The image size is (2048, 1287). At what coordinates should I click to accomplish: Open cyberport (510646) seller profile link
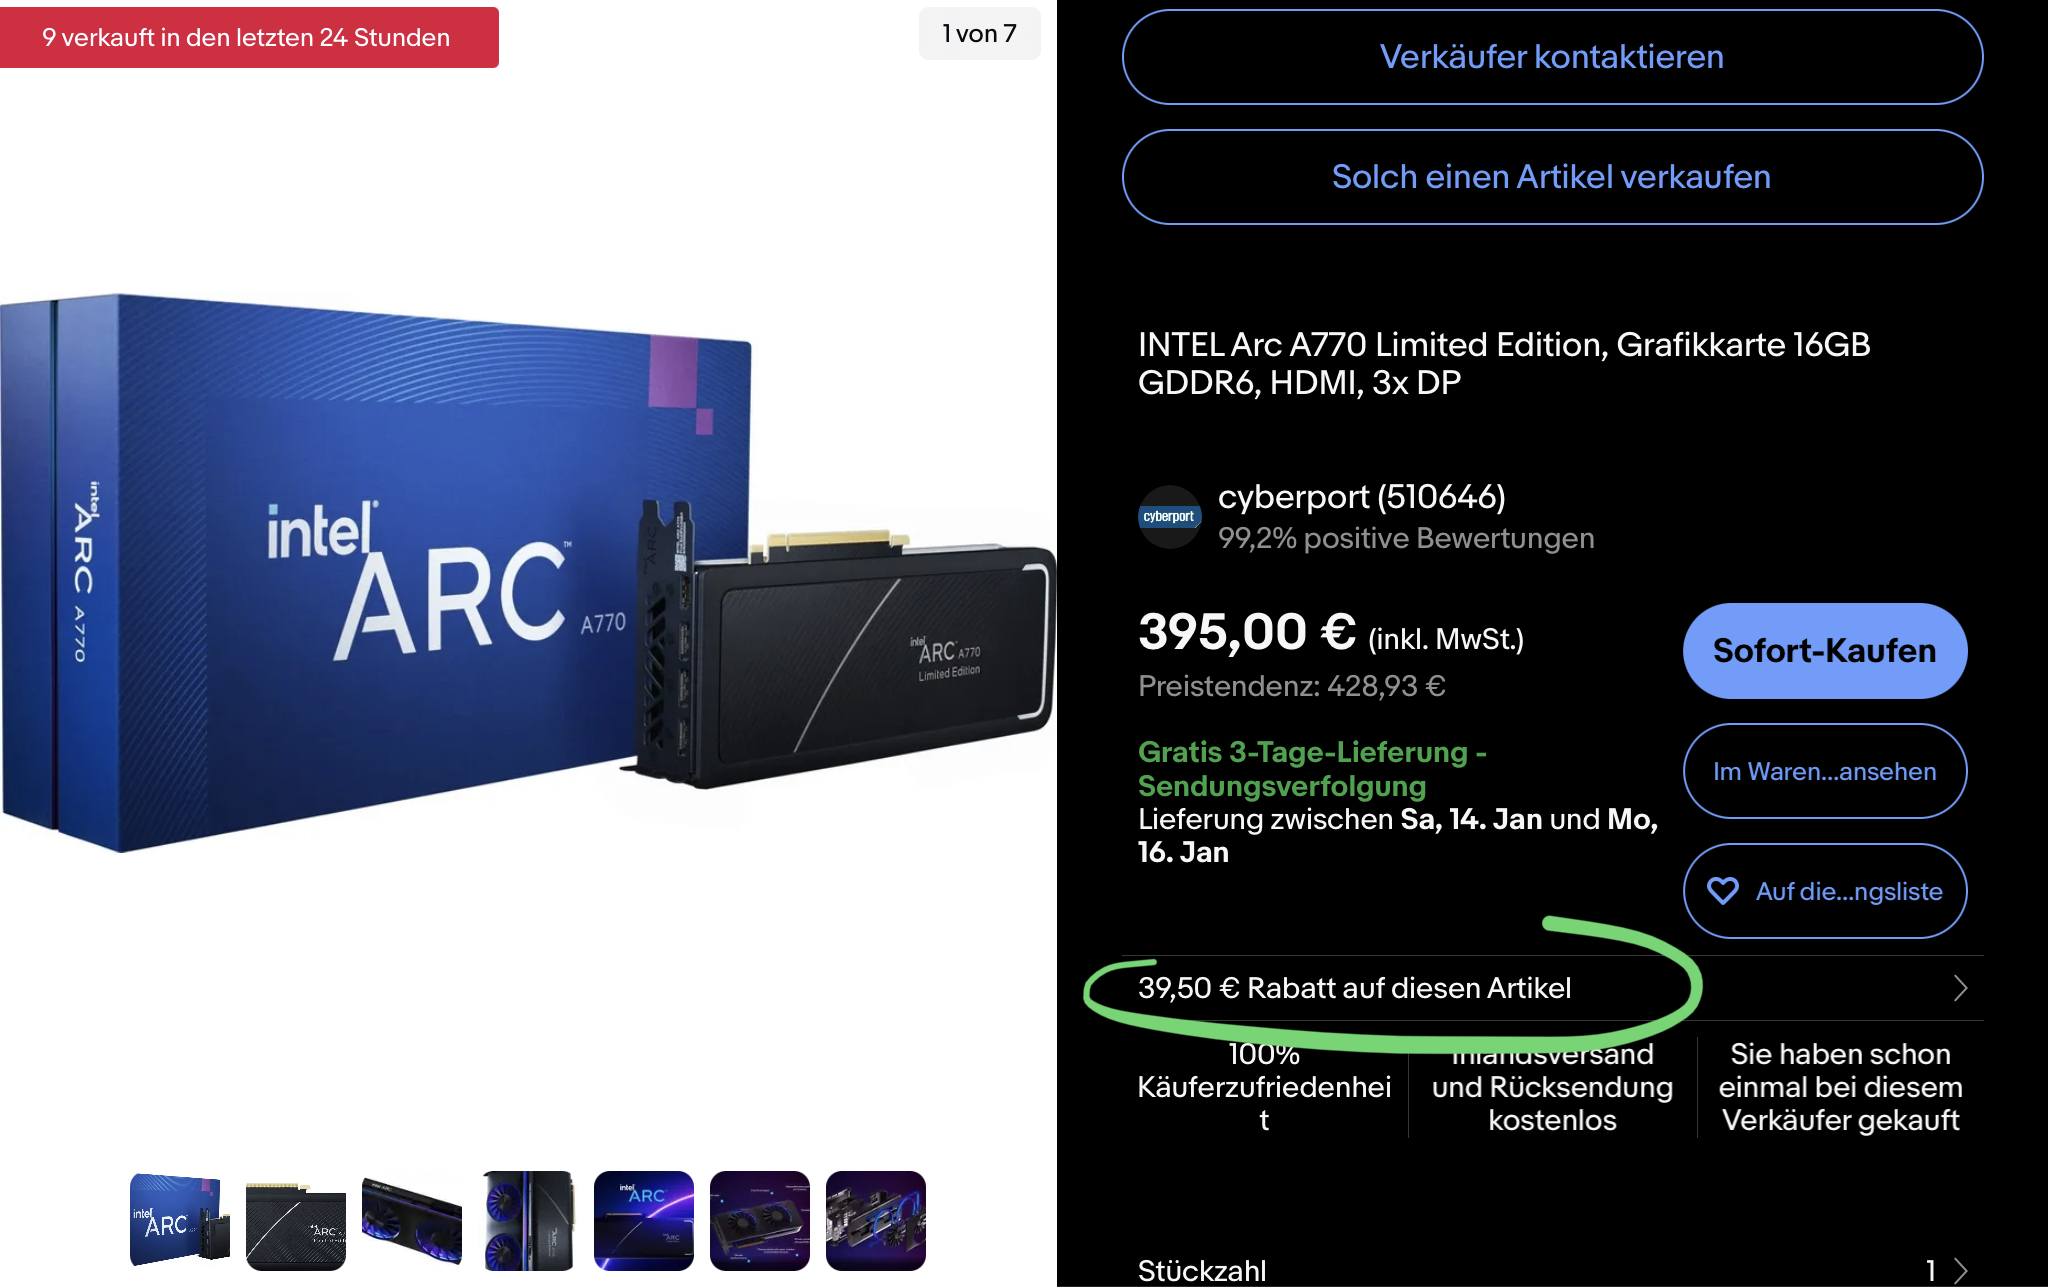pos(1361,497)
